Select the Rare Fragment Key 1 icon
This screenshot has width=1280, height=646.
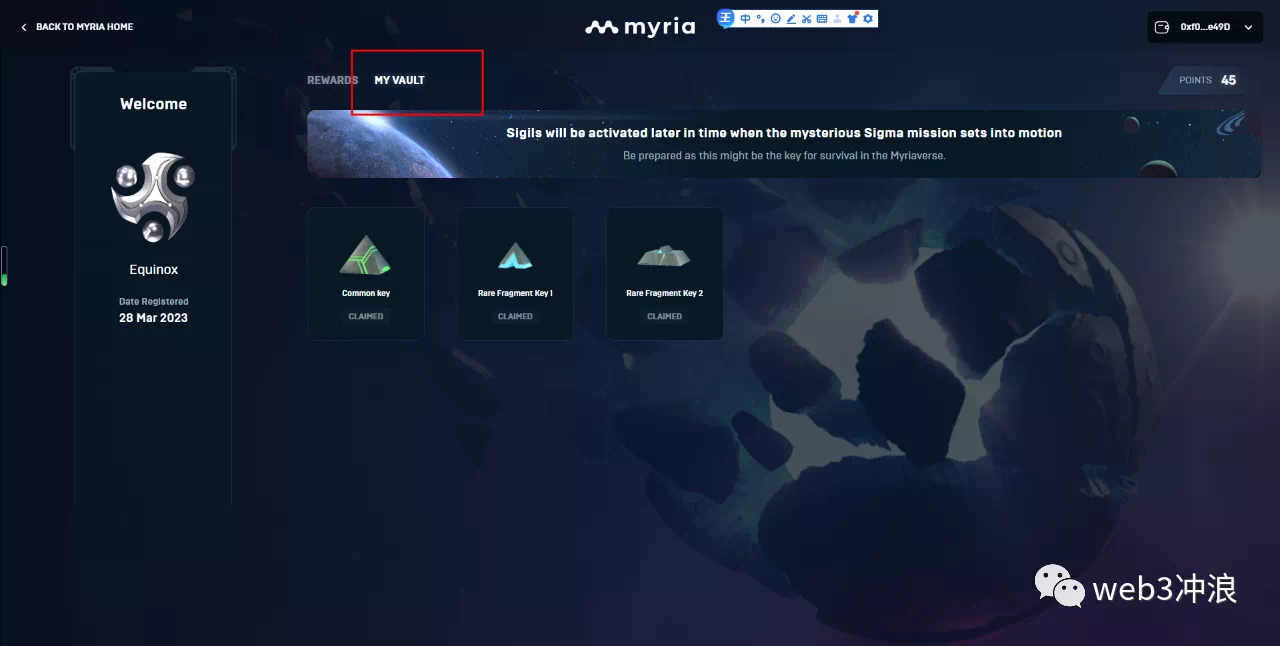pyautogui.click(x=515, y=256)
